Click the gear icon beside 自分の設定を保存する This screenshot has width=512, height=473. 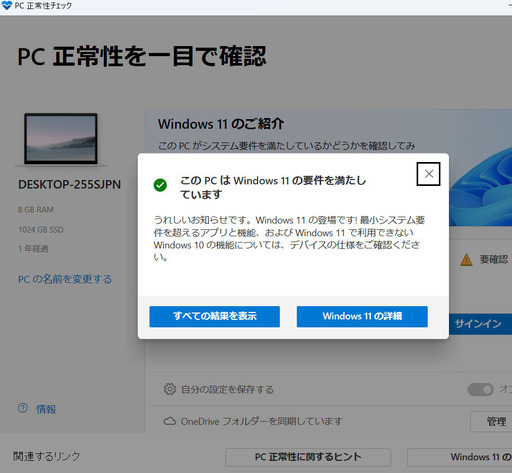tap(170, 389)
